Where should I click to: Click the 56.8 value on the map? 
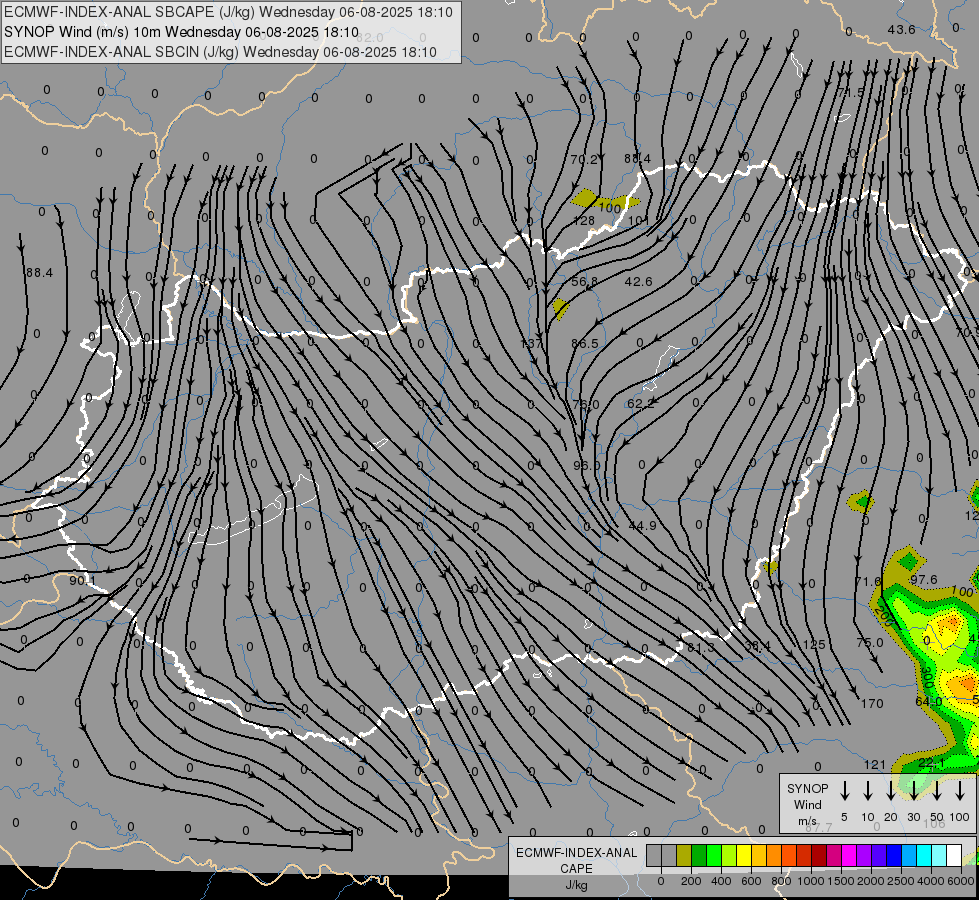(x=584, y=282)
